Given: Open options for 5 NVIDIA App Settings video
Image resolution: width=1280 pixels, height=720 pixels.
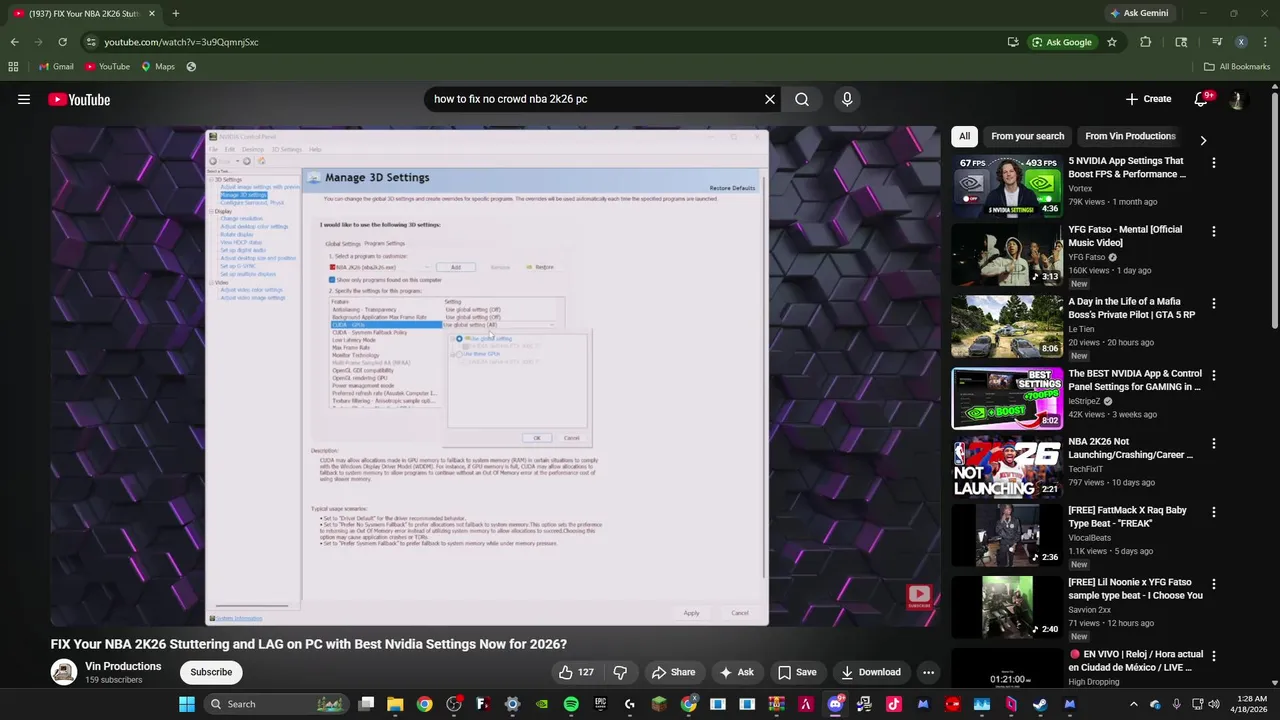Looking at the screenshot, I should coord(1214,162).
